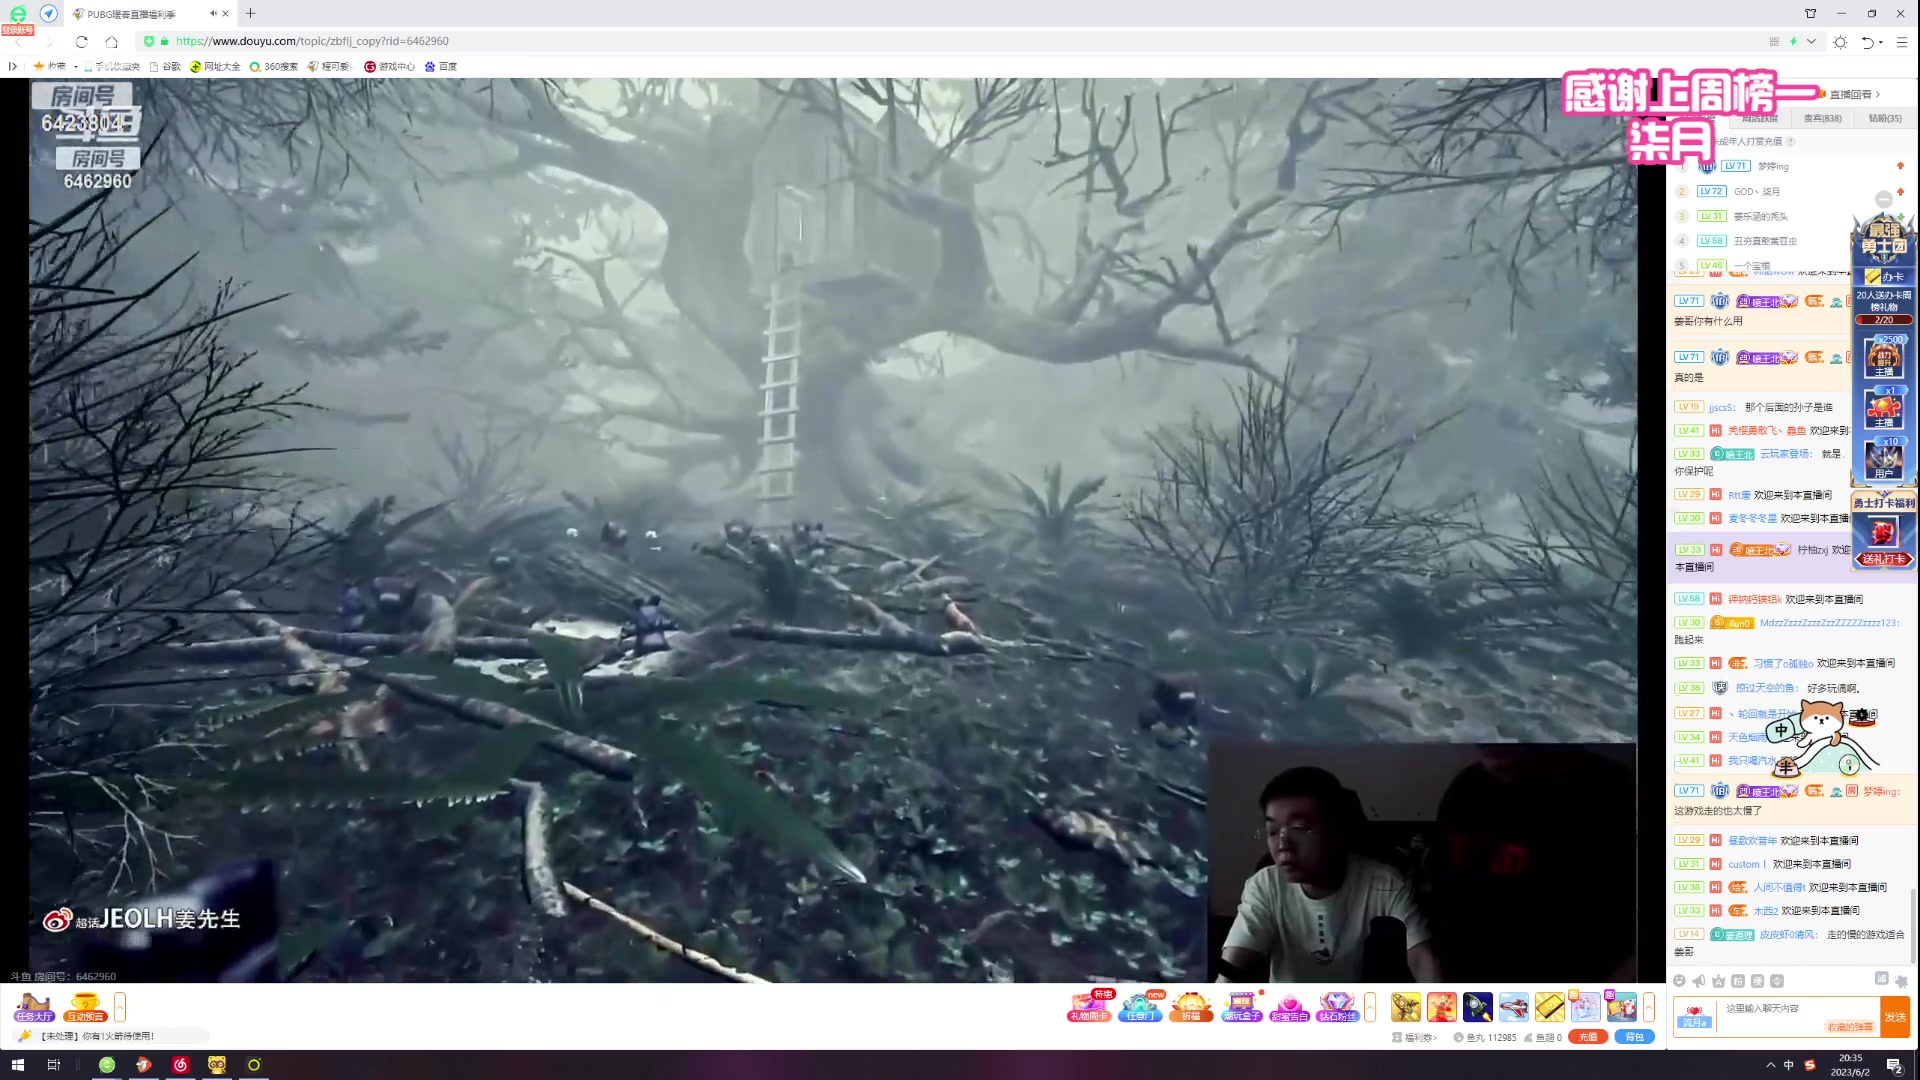Open the 收藏 favorites dropdown arrow
Screen dimensions: 1920x1080
point(76,66)
